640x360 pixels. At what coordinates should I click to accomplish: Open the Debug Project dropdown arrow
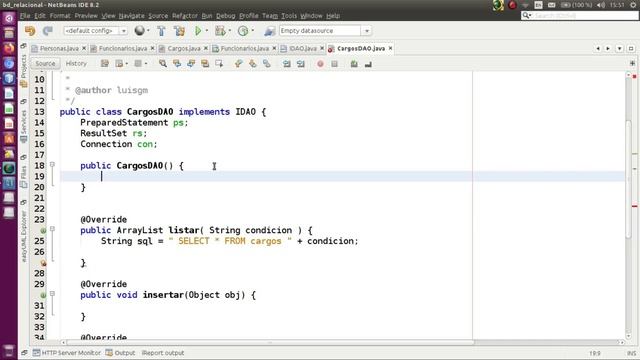[230, 31]
